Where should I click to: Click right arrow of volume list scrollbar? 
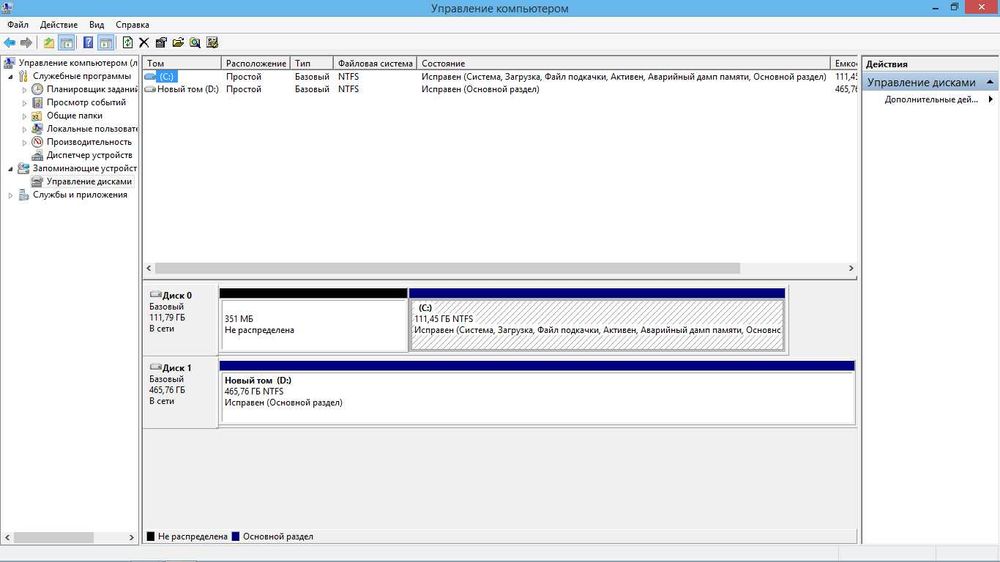point(851,269)
